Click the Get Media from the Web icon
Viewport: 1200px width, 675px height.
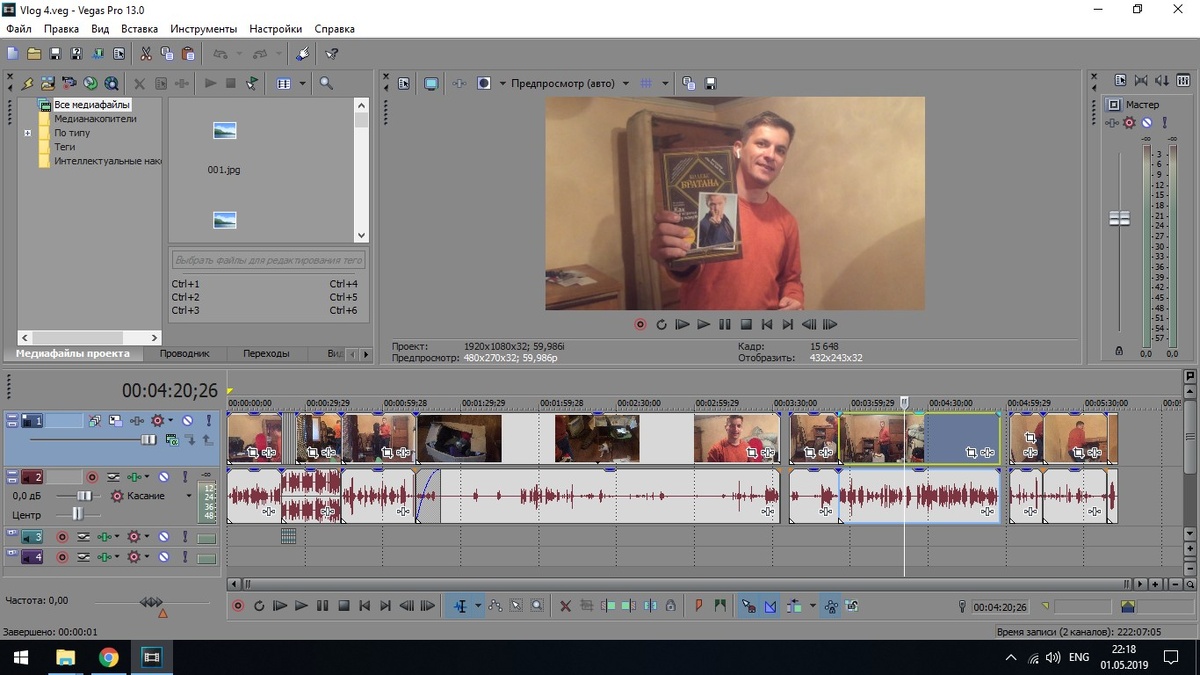(111, 83)
